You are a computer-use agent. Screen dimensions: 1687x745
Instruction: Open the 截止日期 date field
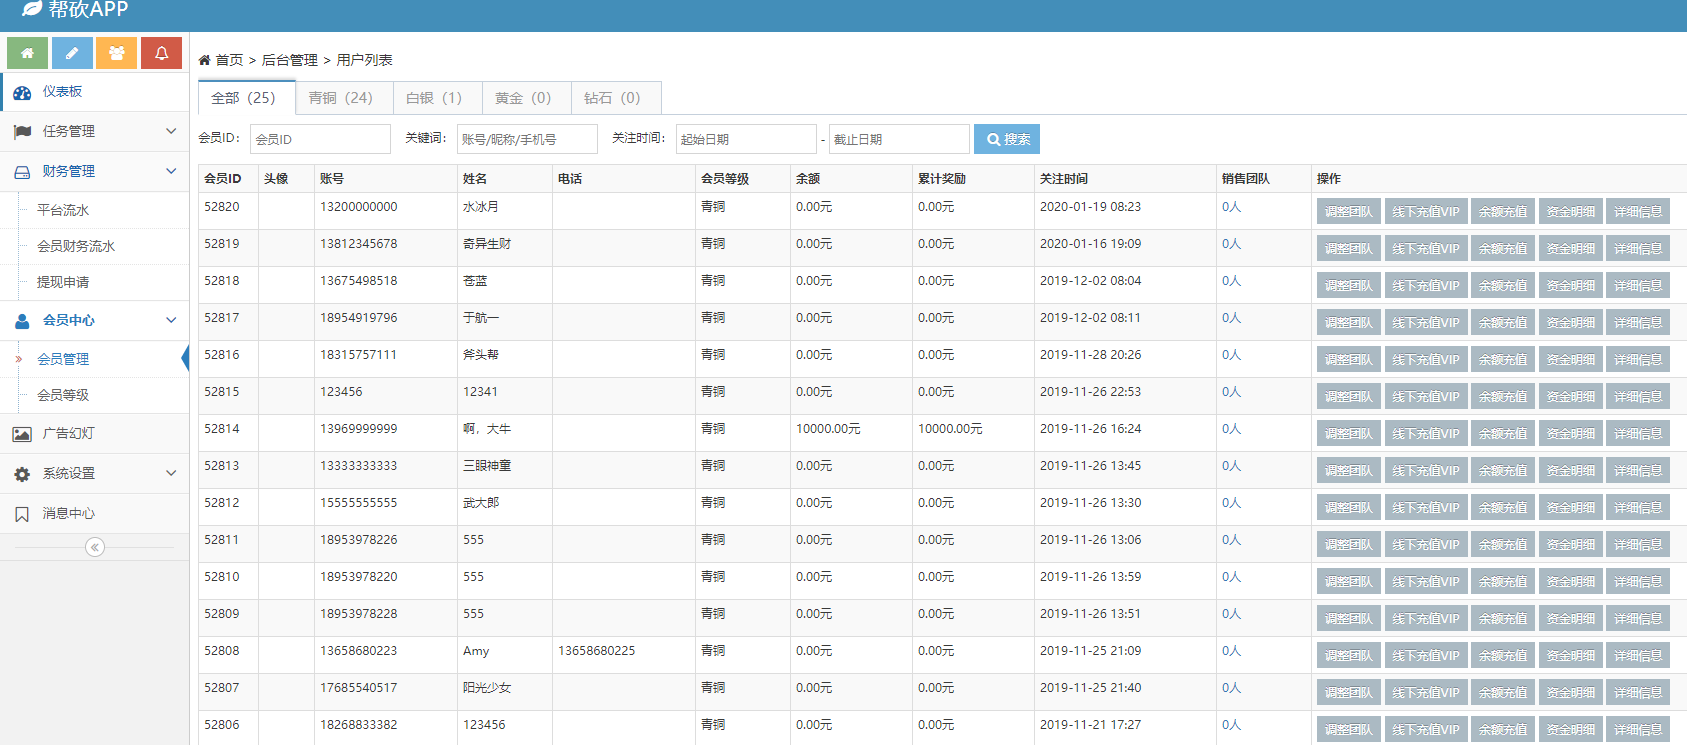click(x=899, y=139)
